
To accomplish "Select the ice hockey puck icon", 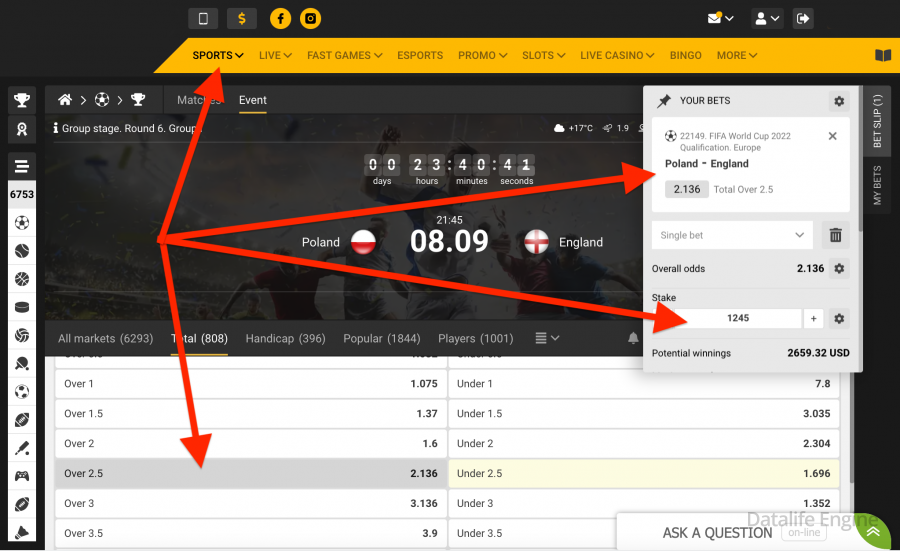I will [22, 307].
